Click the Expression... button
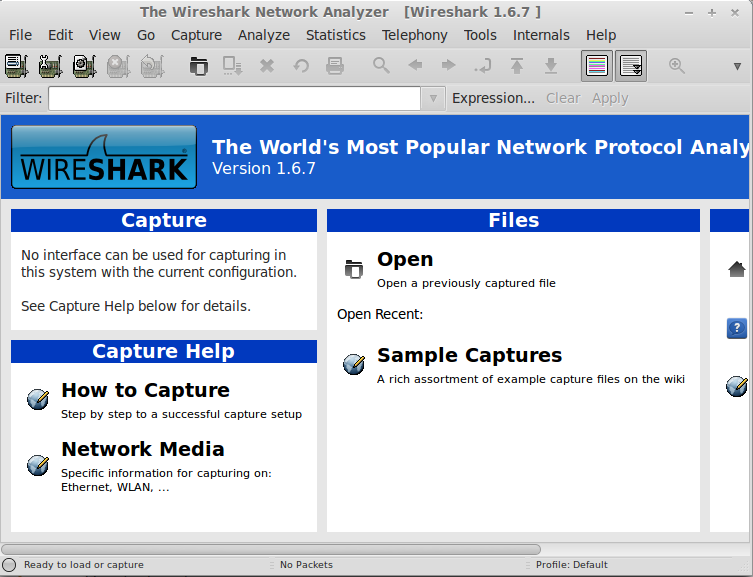 tap(493, 98)
